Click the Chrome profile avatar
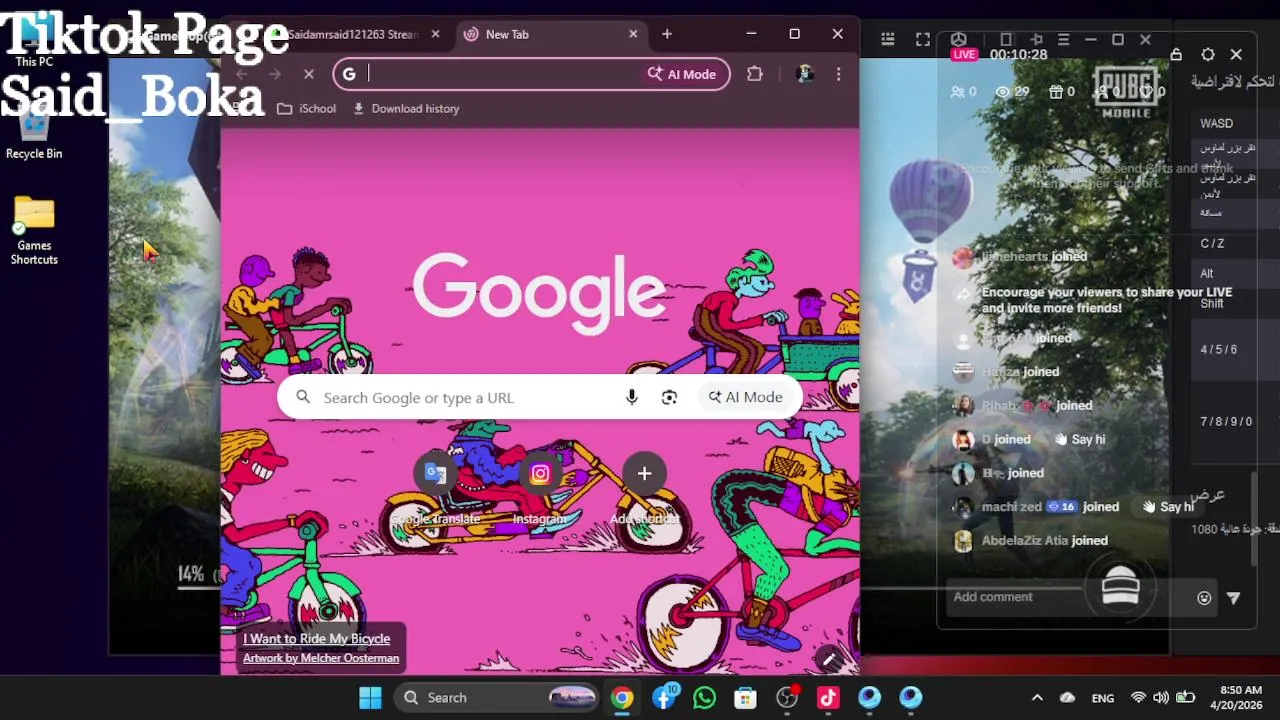 (805, 74)
